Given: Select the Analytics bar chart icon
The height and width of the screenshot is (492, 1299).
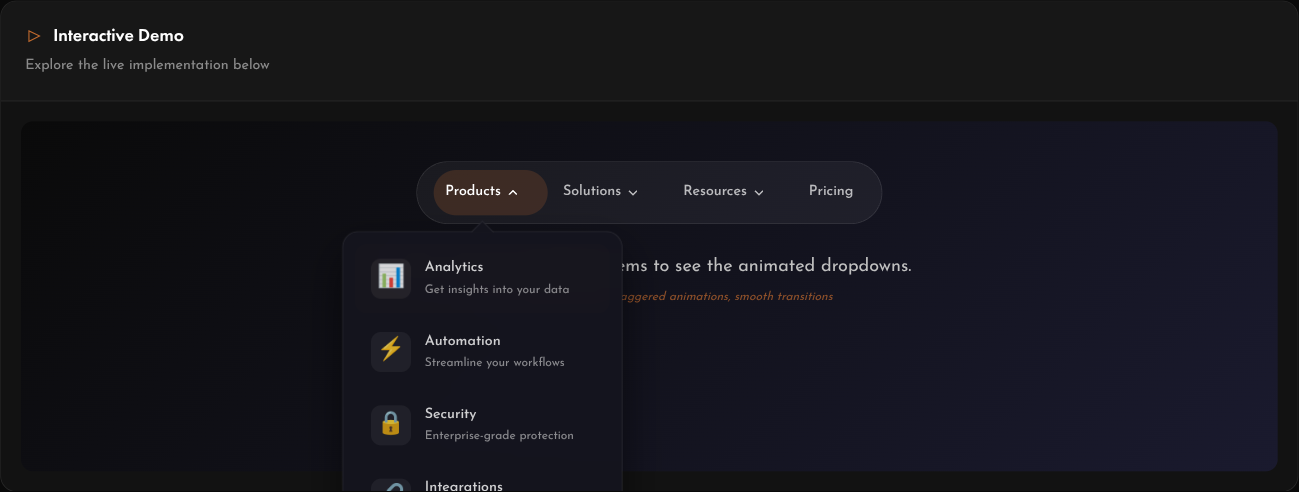Looking at the screenshot, I should point(391,277).
